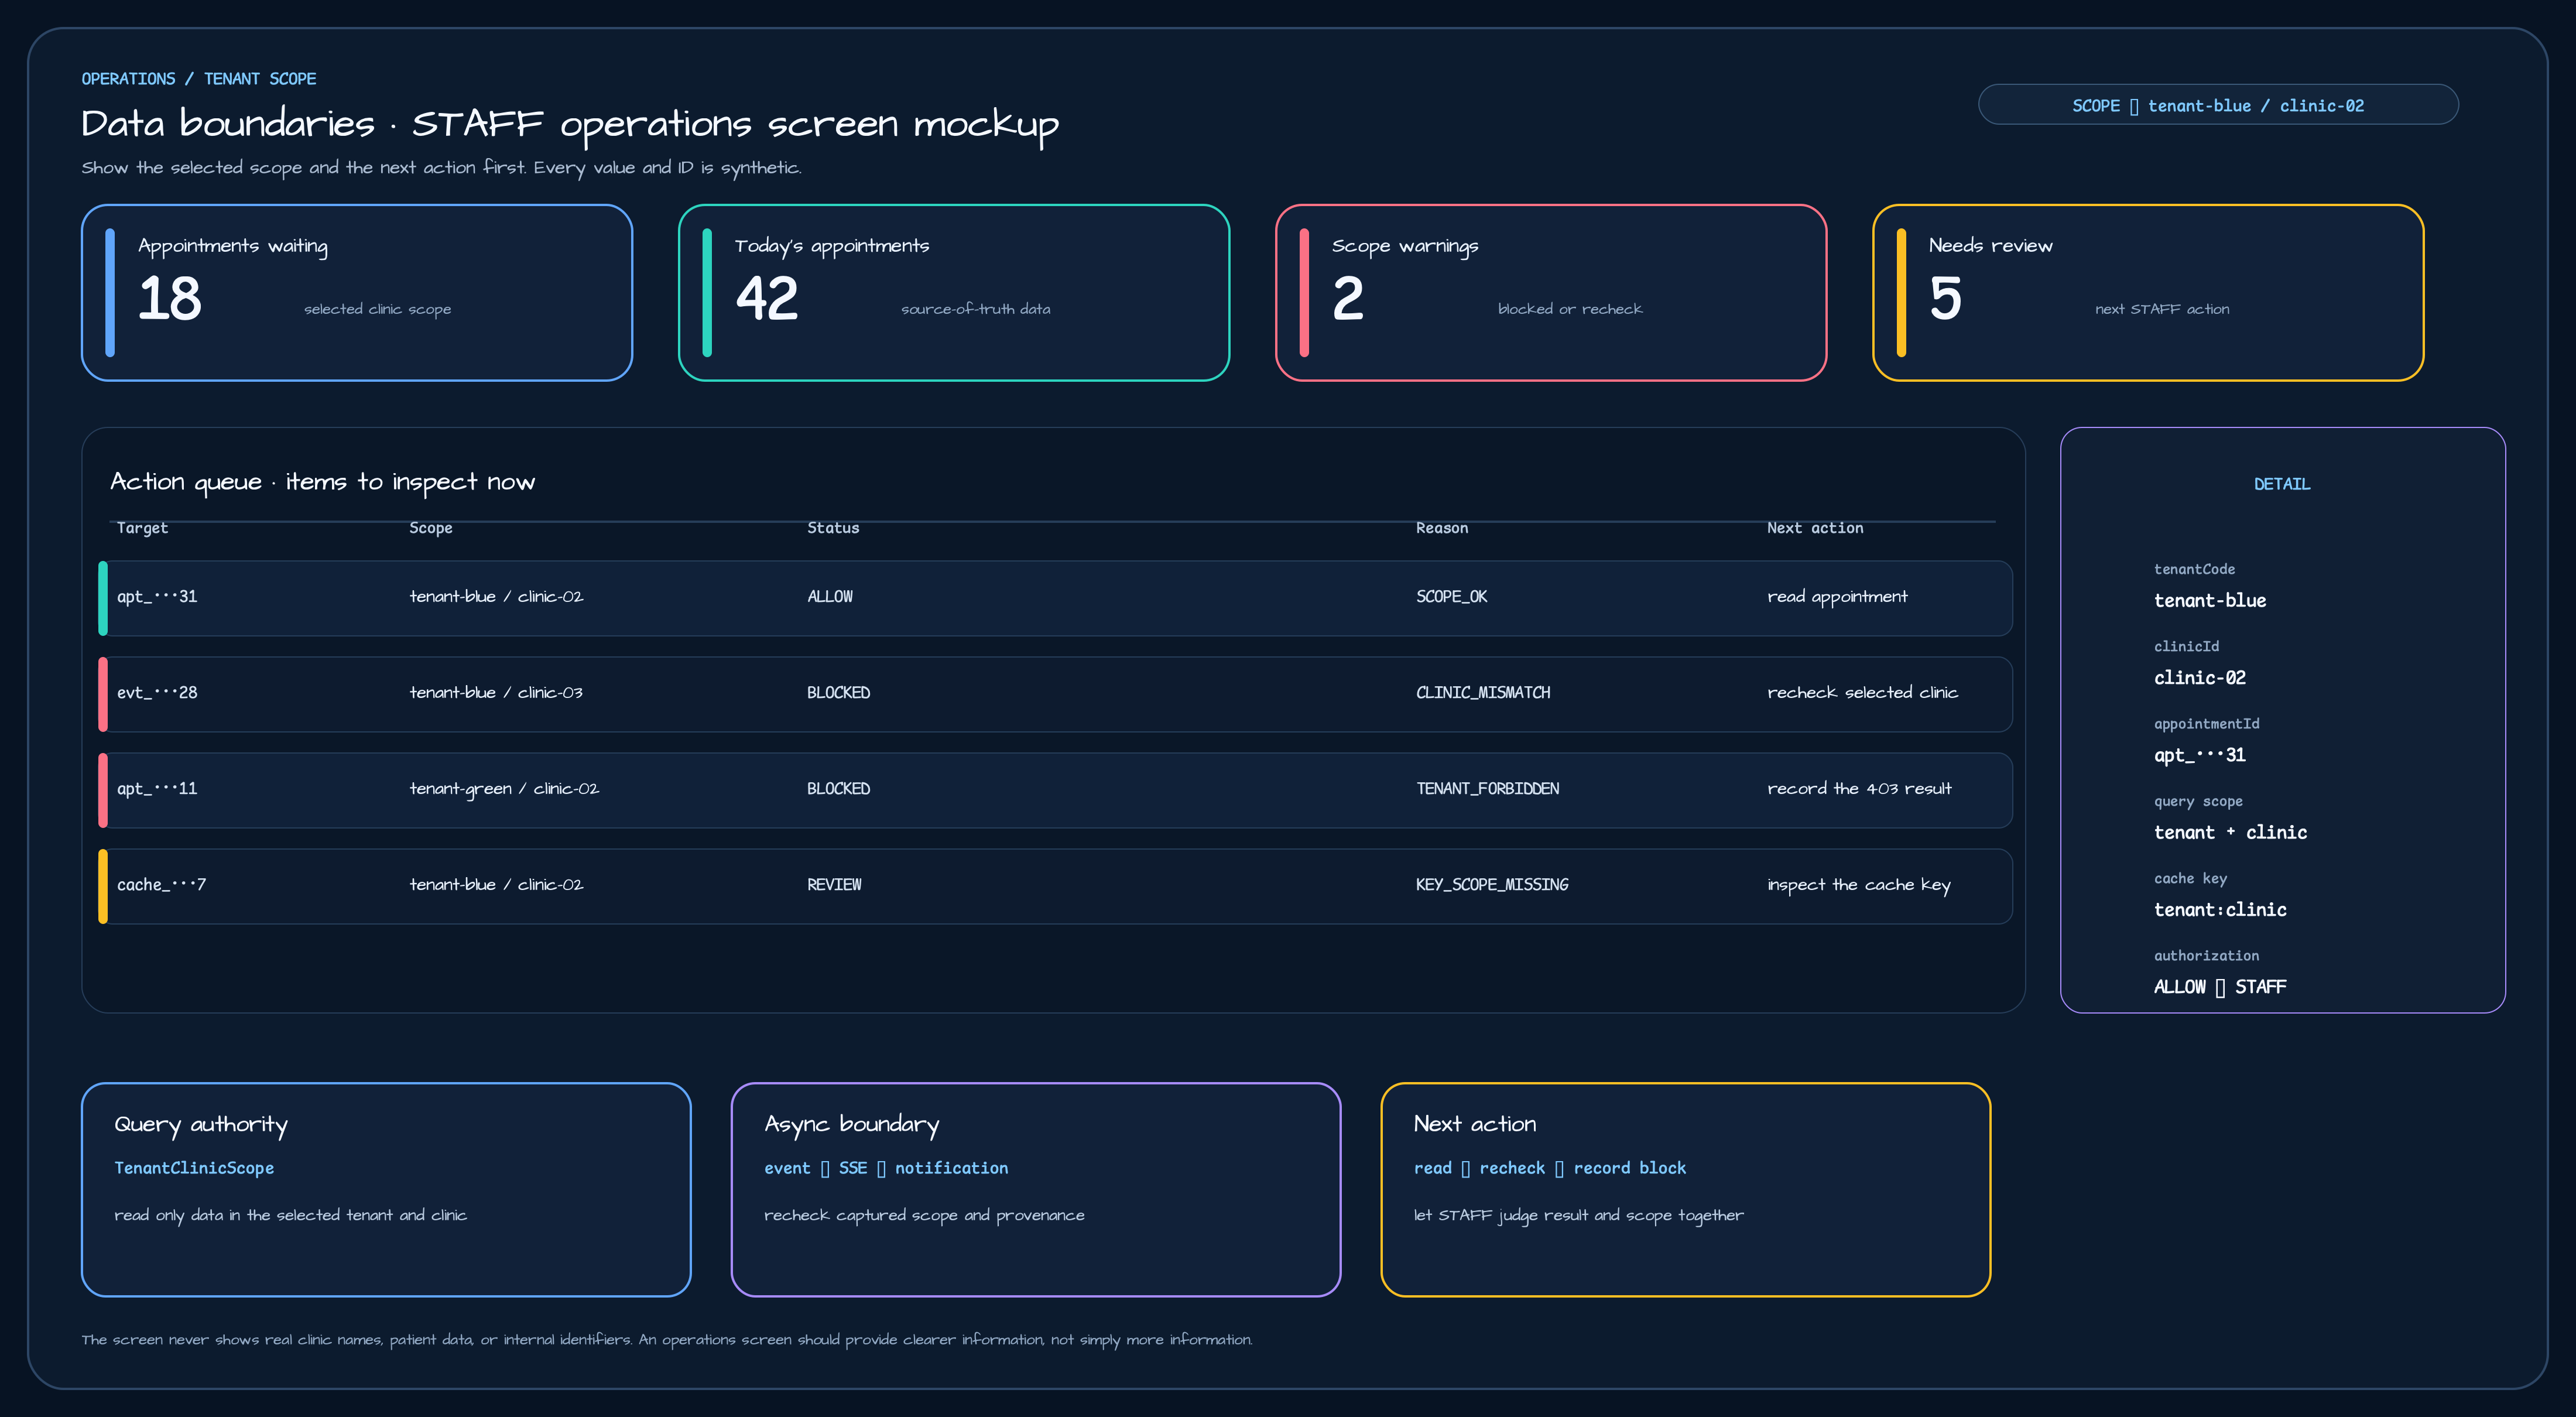Click the SCOPE_OK reason
The image size is (2576, 1417).
pos(1451,597)
